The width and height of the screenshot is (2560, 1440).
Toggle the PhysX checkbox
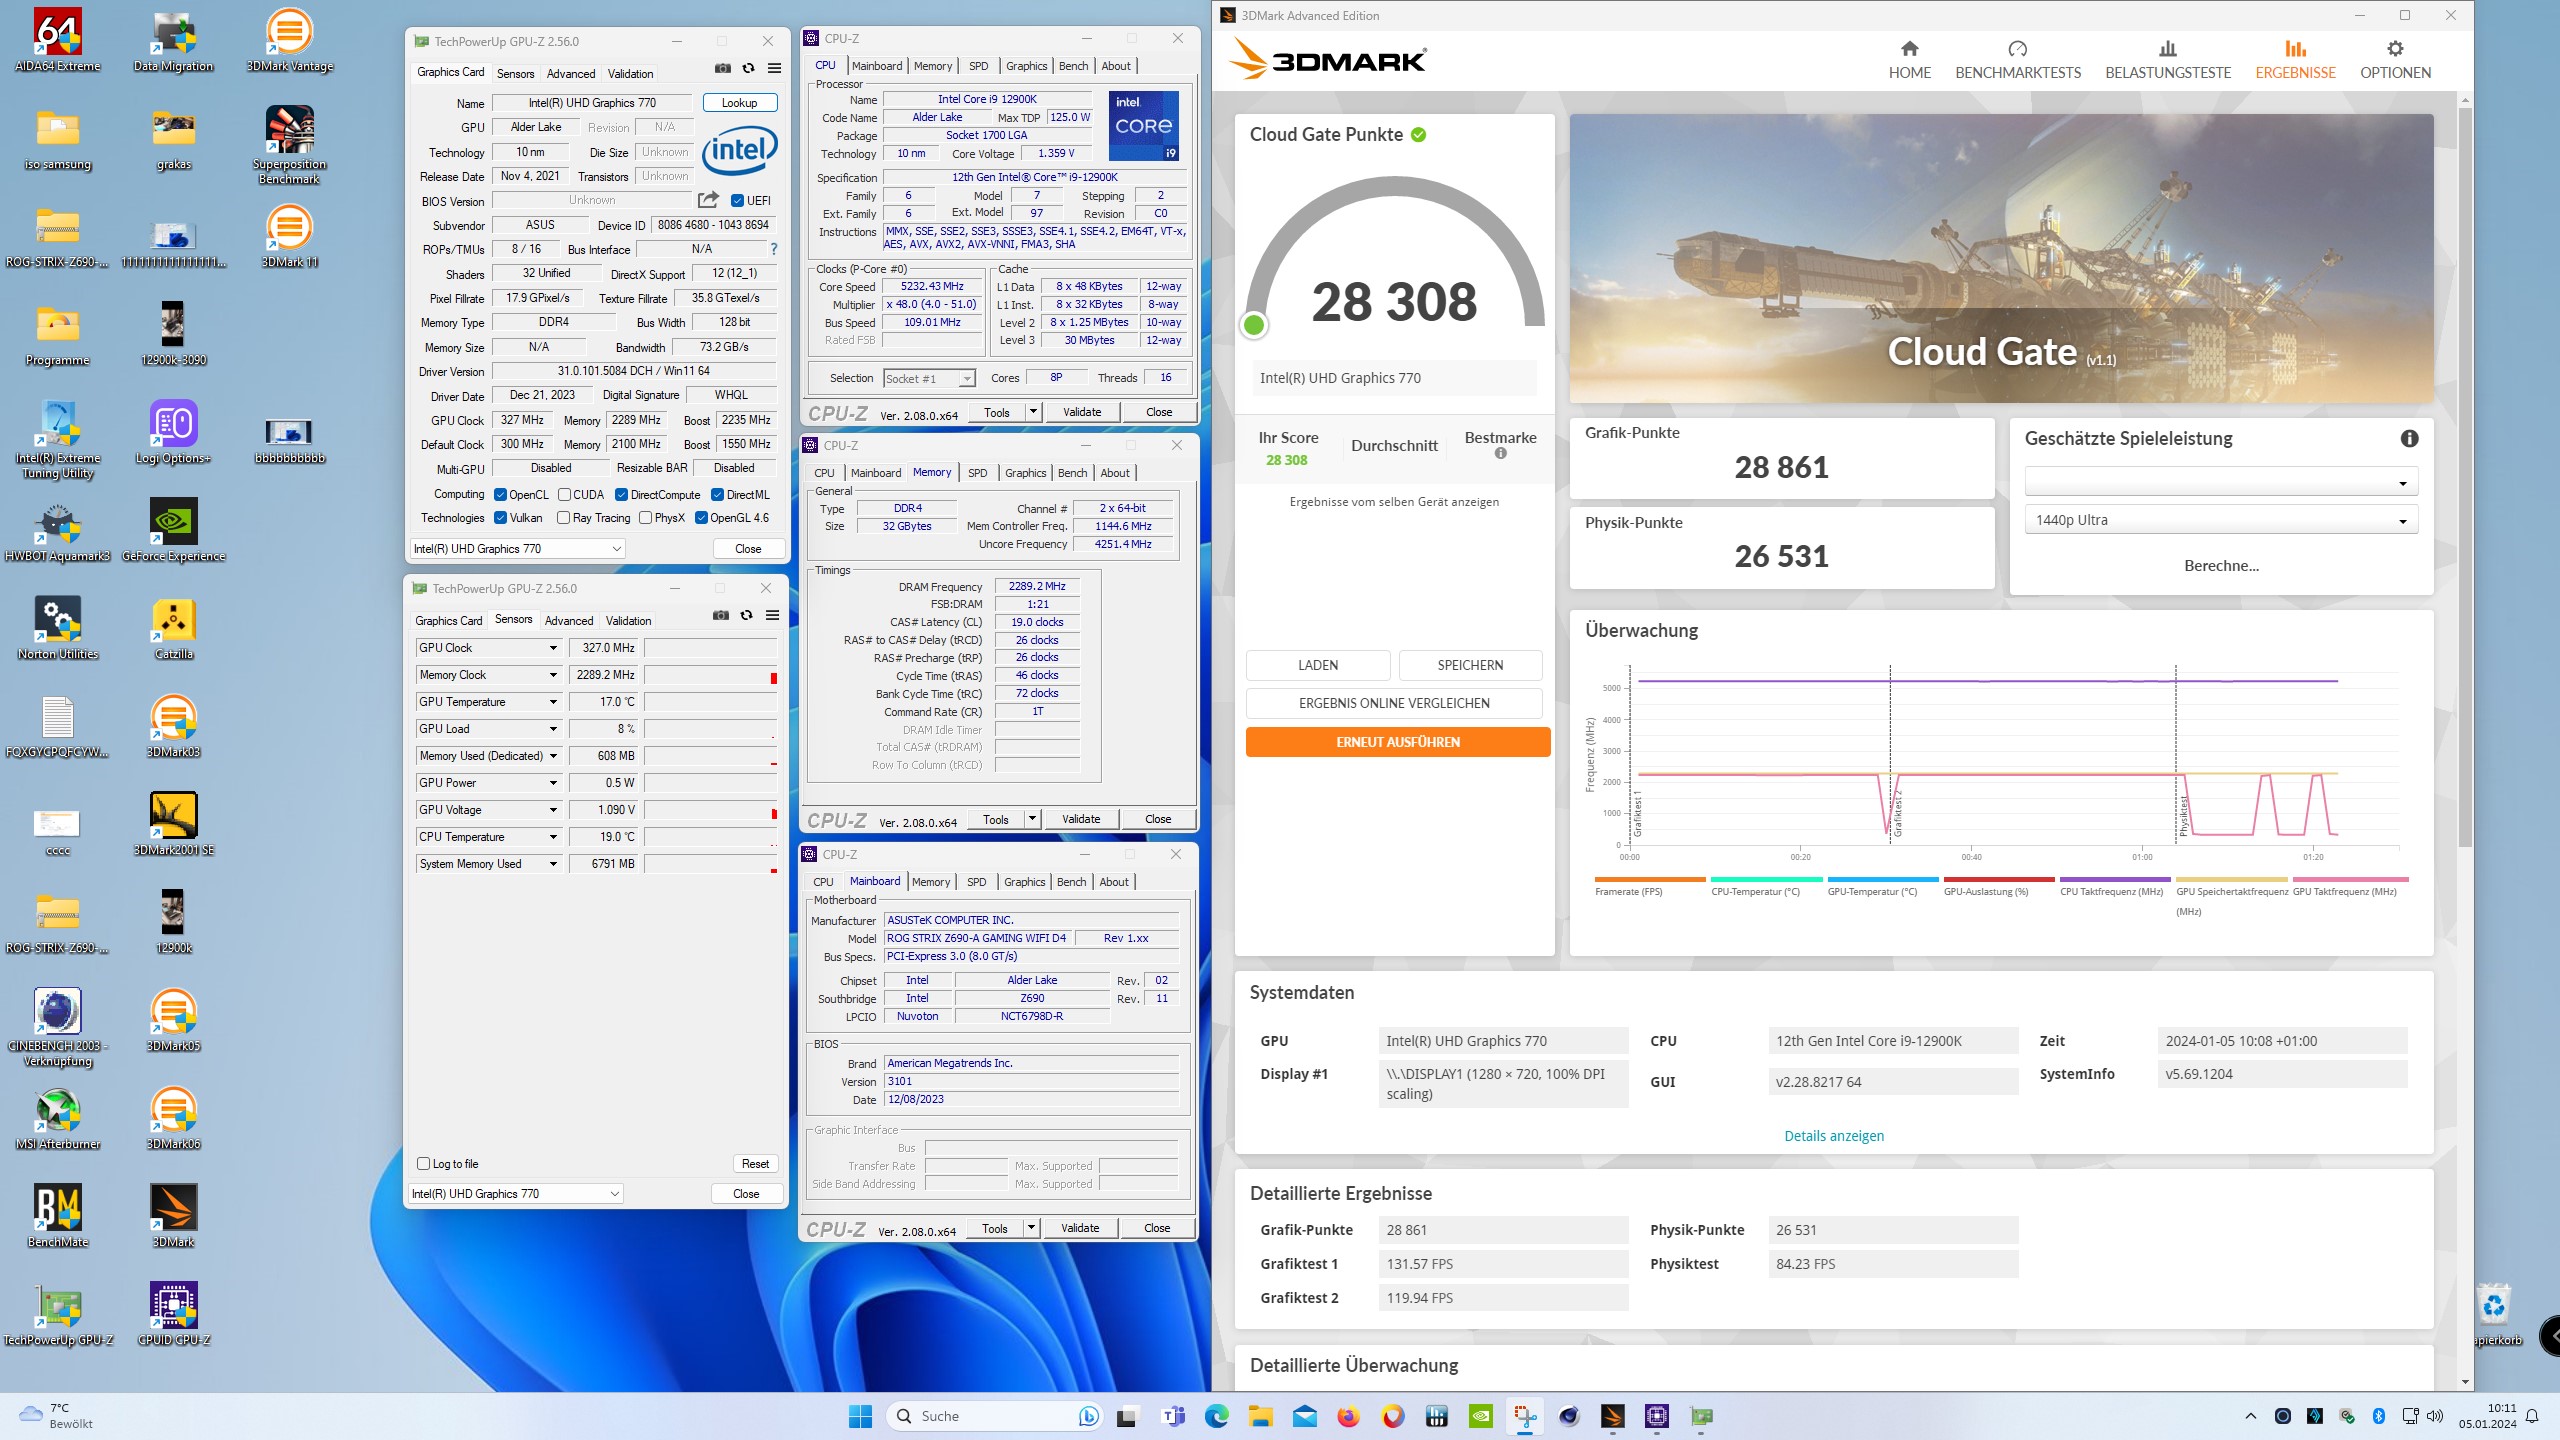pos(645,517)
